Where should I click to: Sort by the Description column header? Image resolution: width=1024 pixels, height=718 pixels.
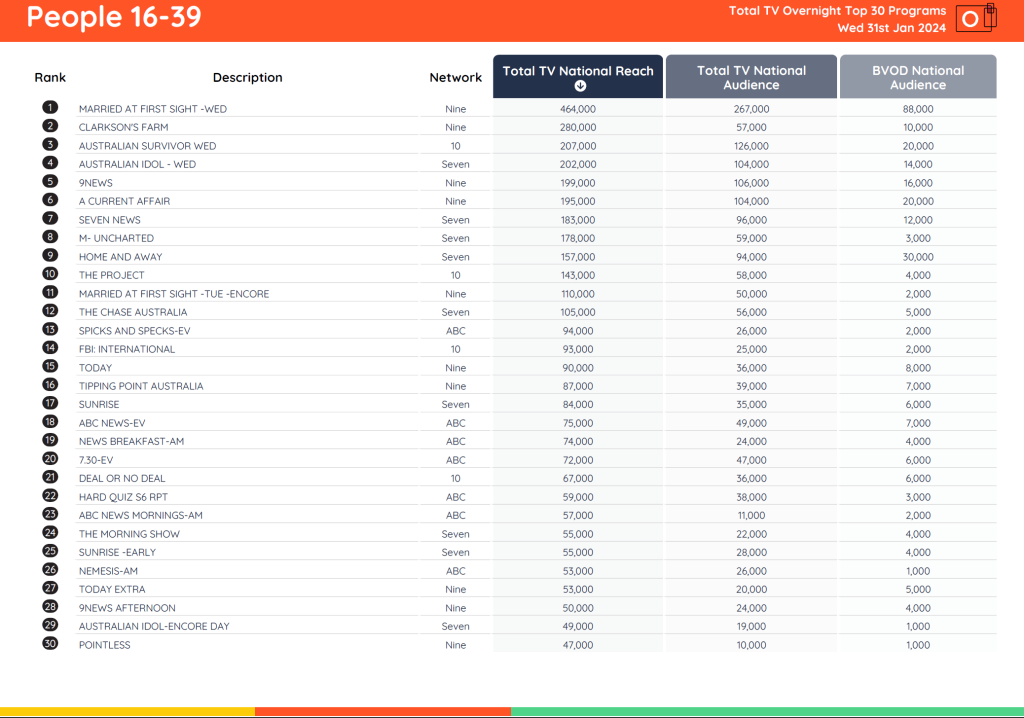click(247, 77)
